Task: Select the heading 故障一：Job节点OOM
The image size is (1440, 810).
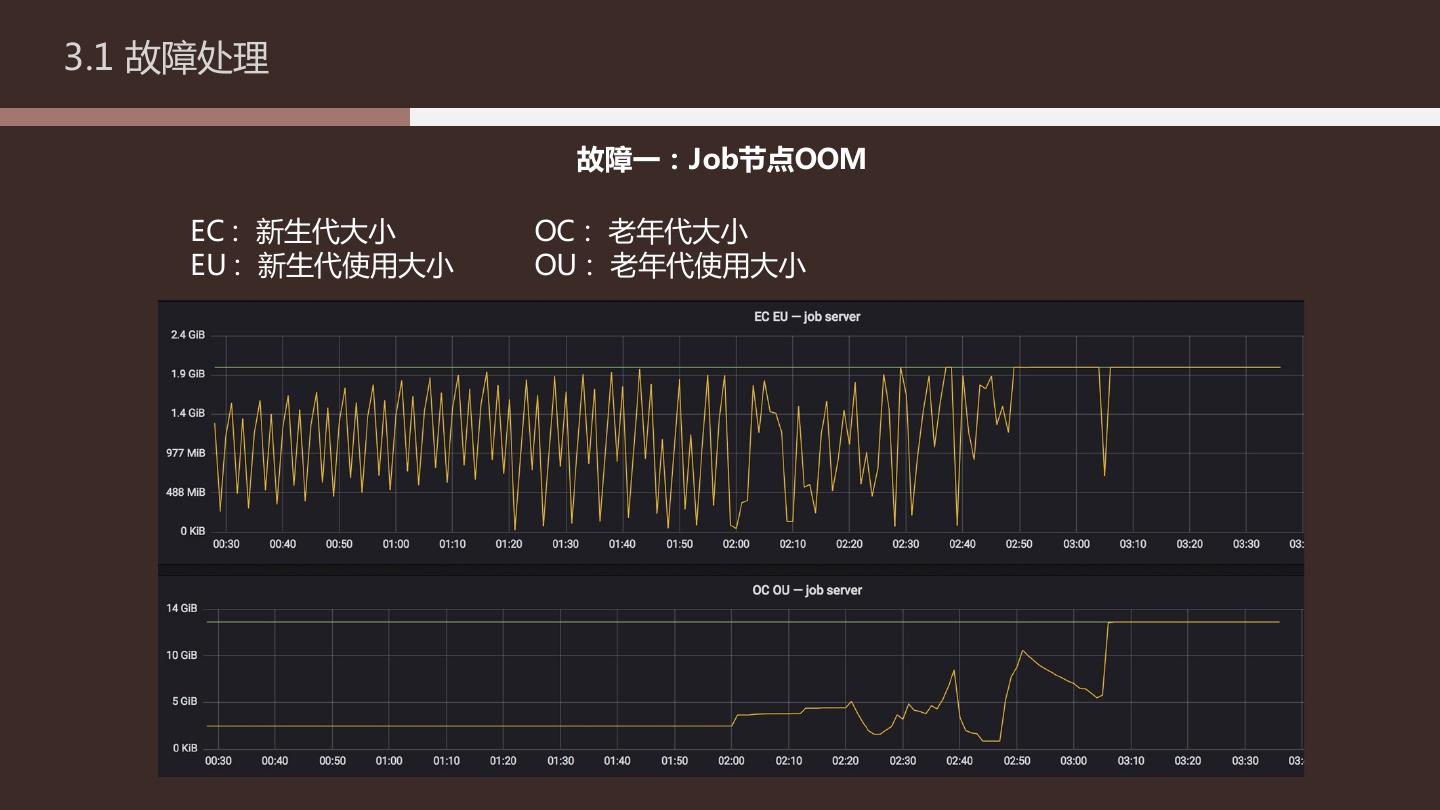Action: pos(720,159)
